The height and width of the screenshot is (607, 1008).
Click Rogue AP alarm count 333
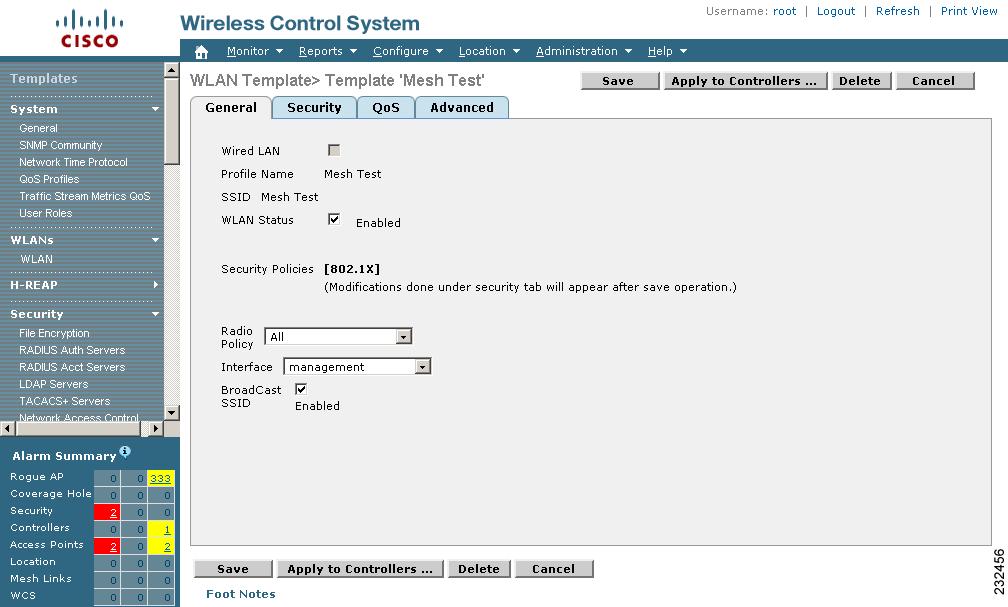(x=161, y=478)
